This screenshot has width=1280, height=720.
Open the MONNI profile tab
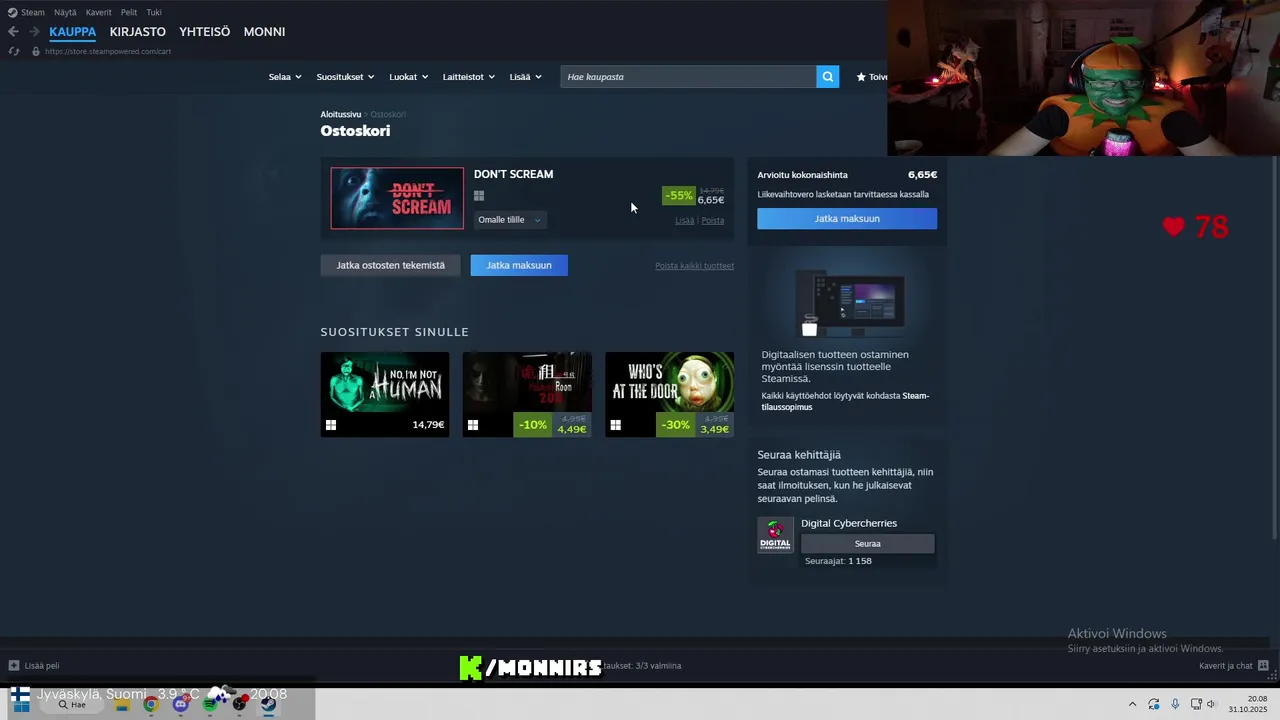click(x=264, y=32)
